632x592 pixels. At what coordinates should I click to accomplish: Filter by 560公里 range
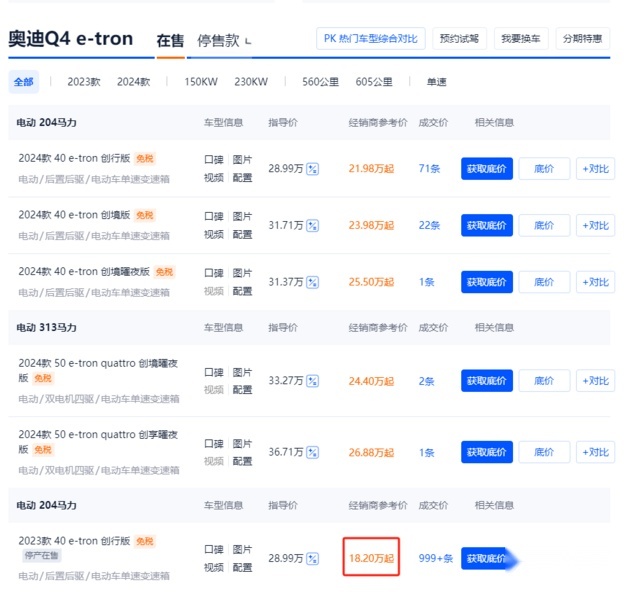(320, 82)
